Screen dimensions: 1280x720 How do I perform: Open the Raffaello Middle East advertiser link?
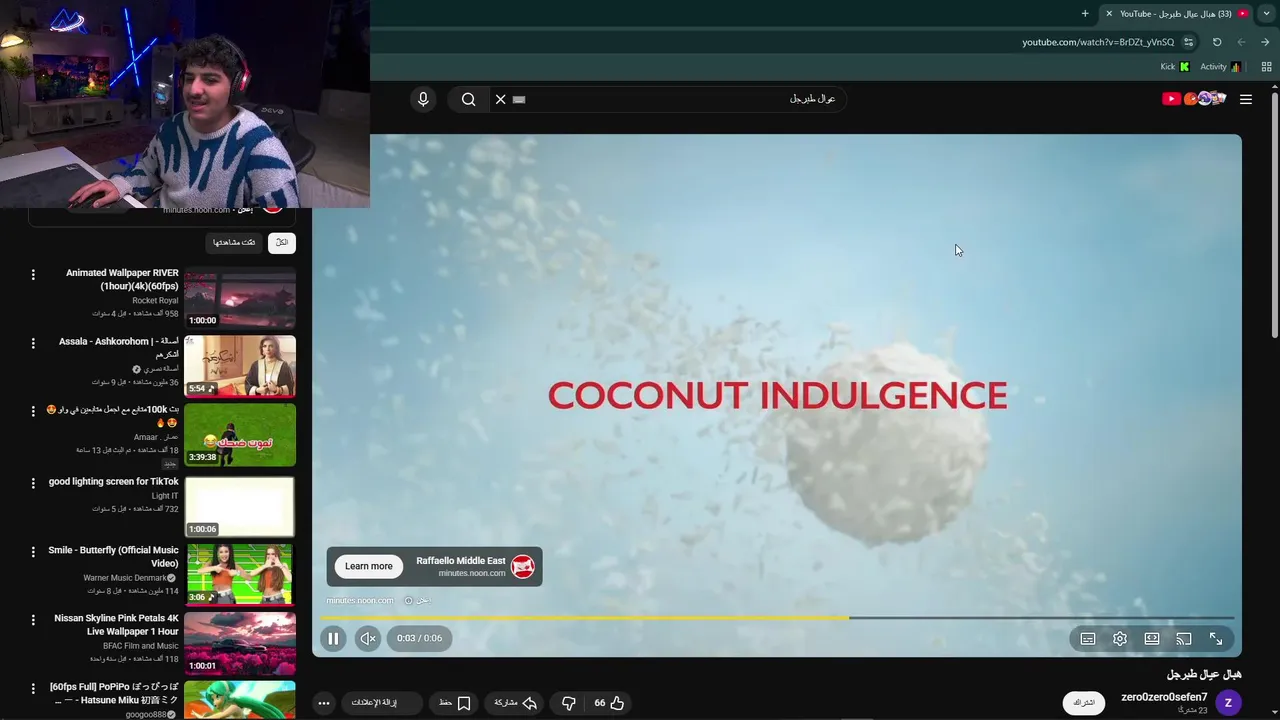point(461,561)
